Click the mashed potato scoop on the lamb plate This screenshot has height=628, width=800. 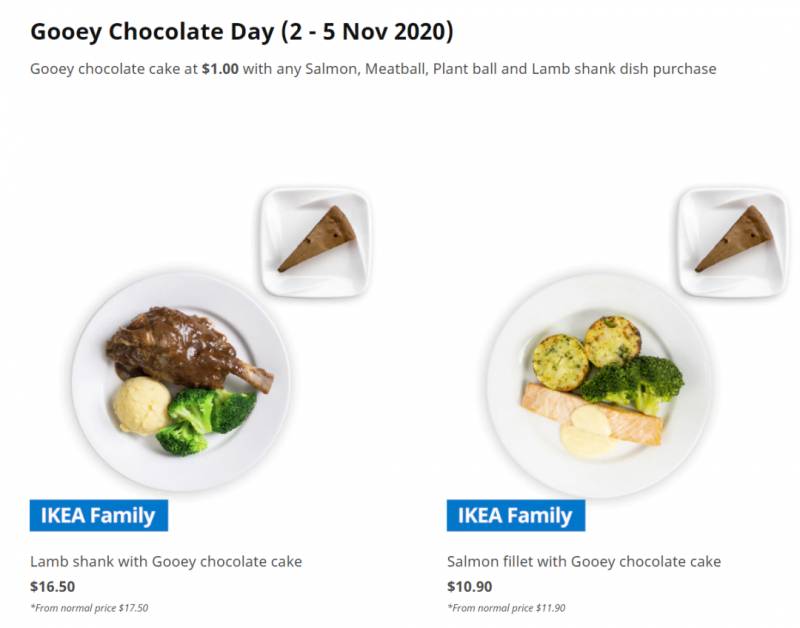141,404
